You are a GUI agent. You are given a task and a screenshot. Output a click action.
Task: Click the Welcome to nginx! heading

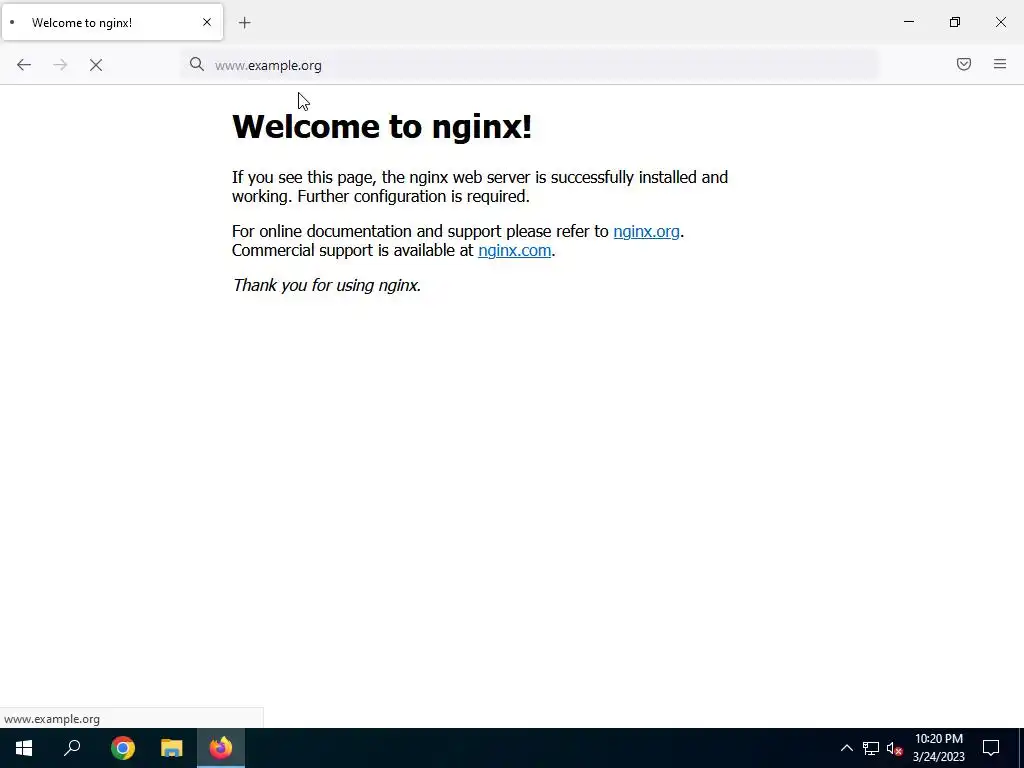pyautogui.click(x=382, y=126)
